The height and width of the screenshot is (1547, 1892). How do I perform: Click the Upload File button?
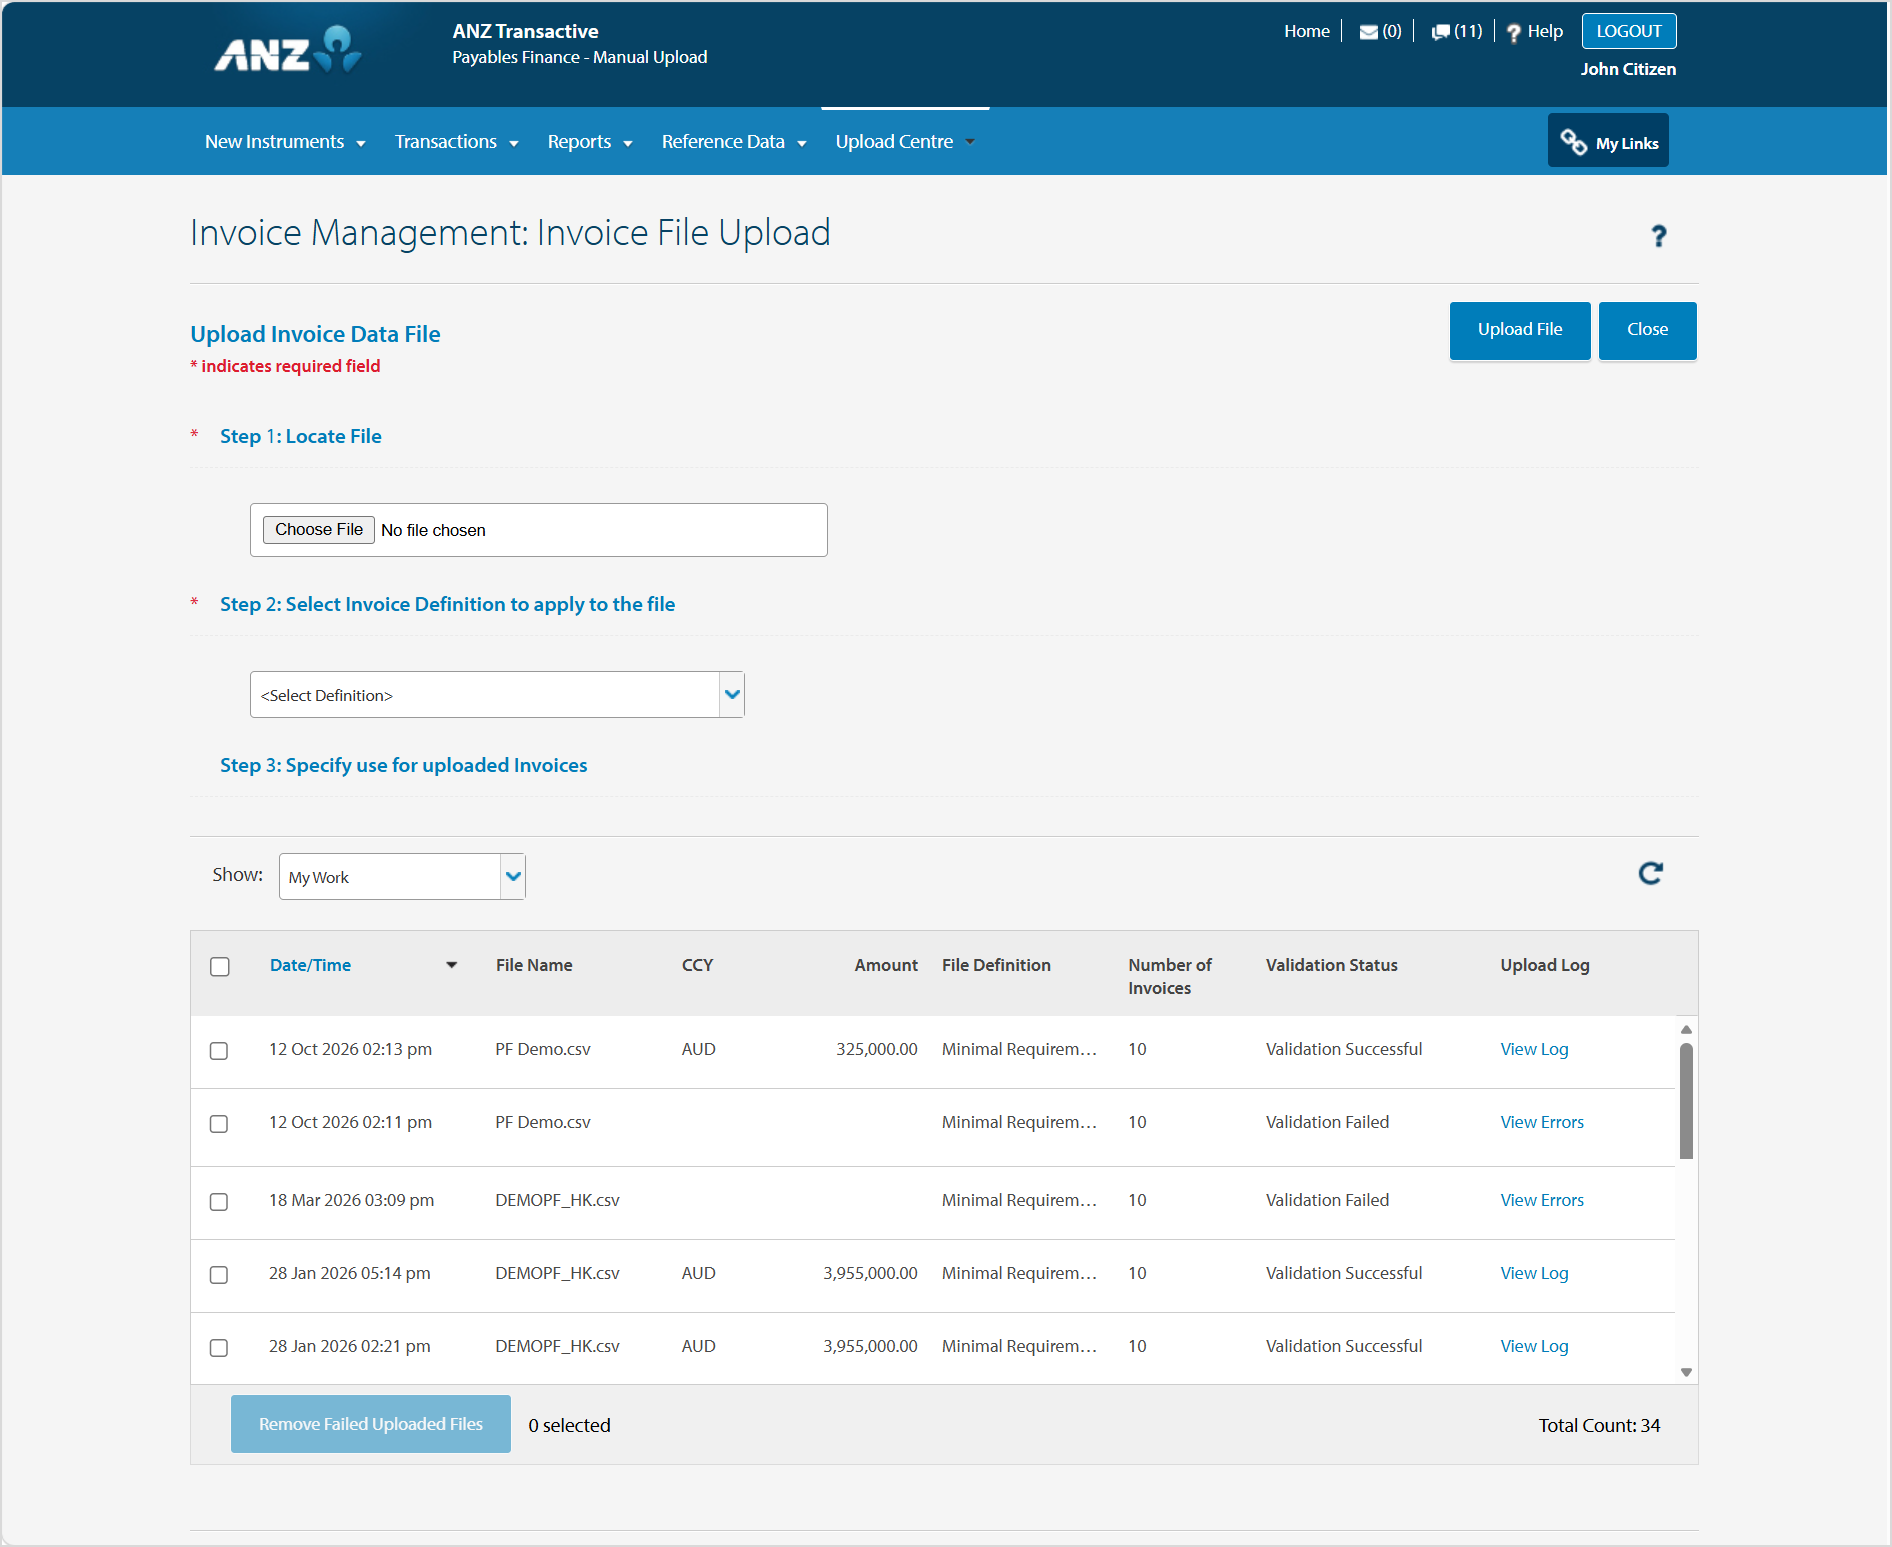tap(1519, 330)
